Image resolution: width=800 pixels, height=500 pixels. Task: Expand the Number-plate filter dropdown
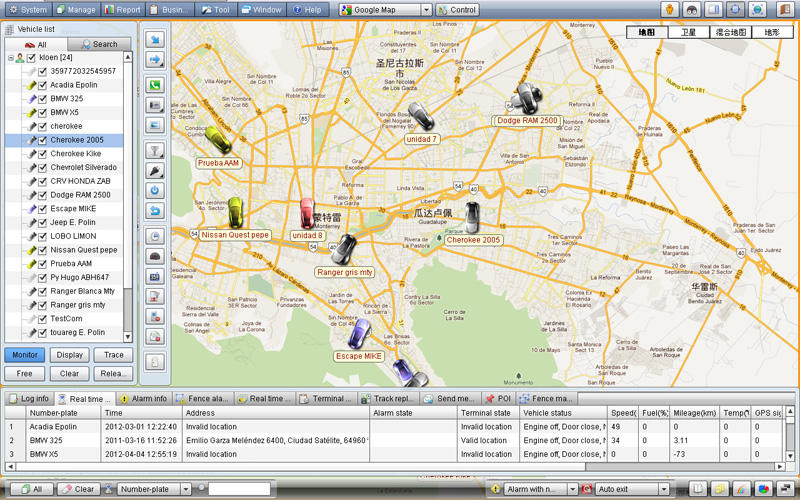[187, 489]
